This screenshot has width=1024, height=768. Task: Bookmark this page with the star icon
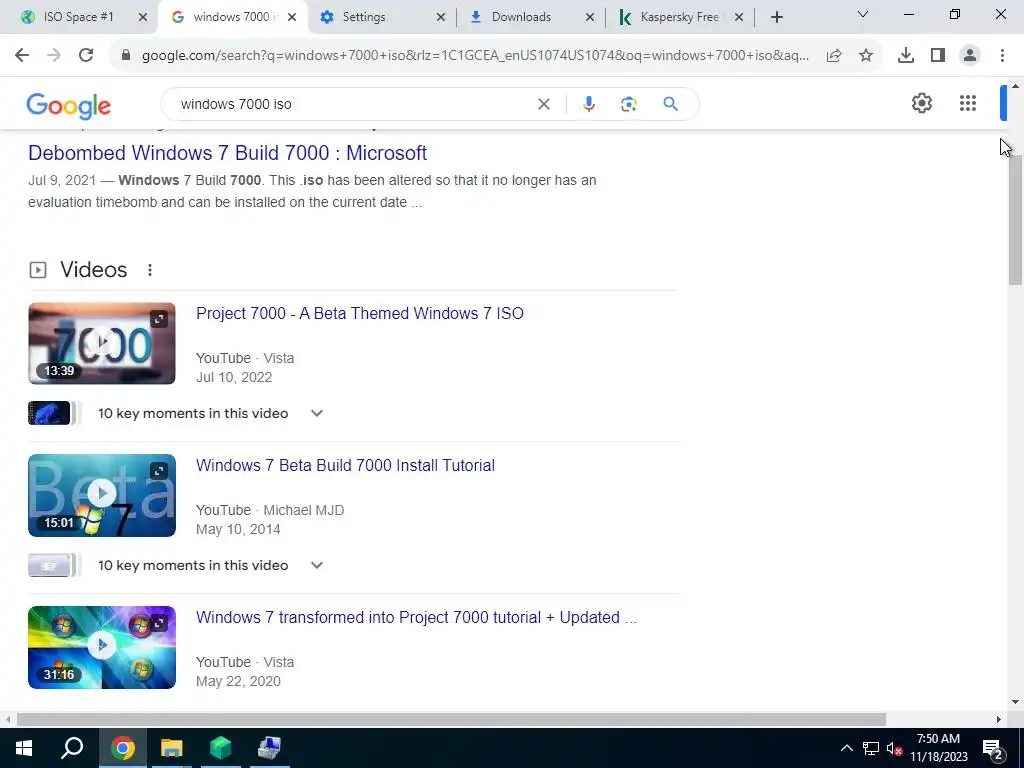(x=866, y=56)
